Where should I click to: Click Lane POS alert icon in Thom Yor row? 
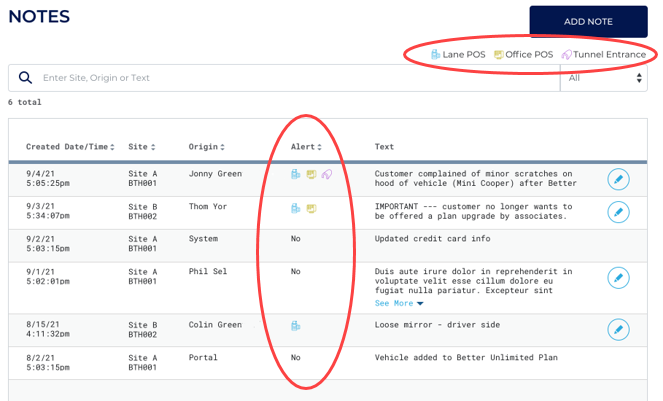[296, 208]
